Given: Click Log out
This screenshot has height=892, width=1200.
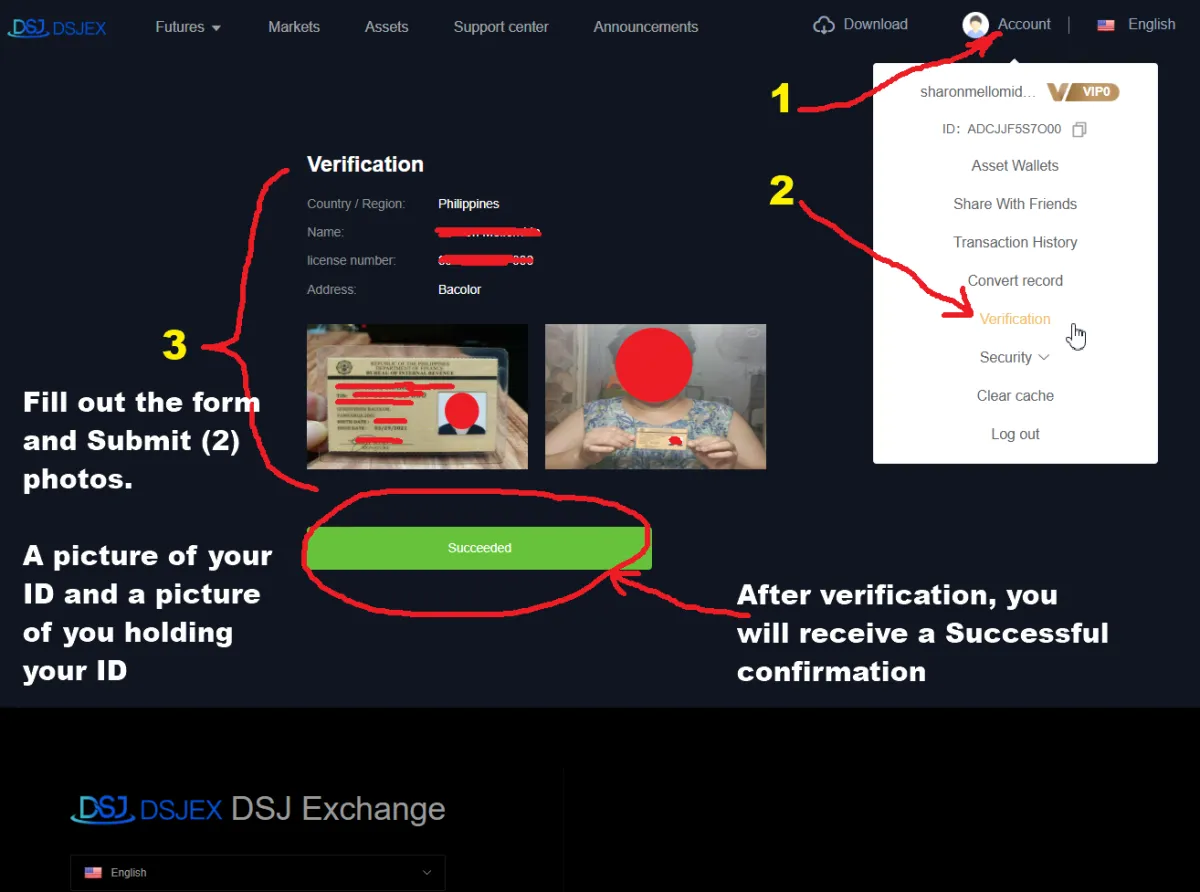Looking at the screenshot, I should 1015,434.
